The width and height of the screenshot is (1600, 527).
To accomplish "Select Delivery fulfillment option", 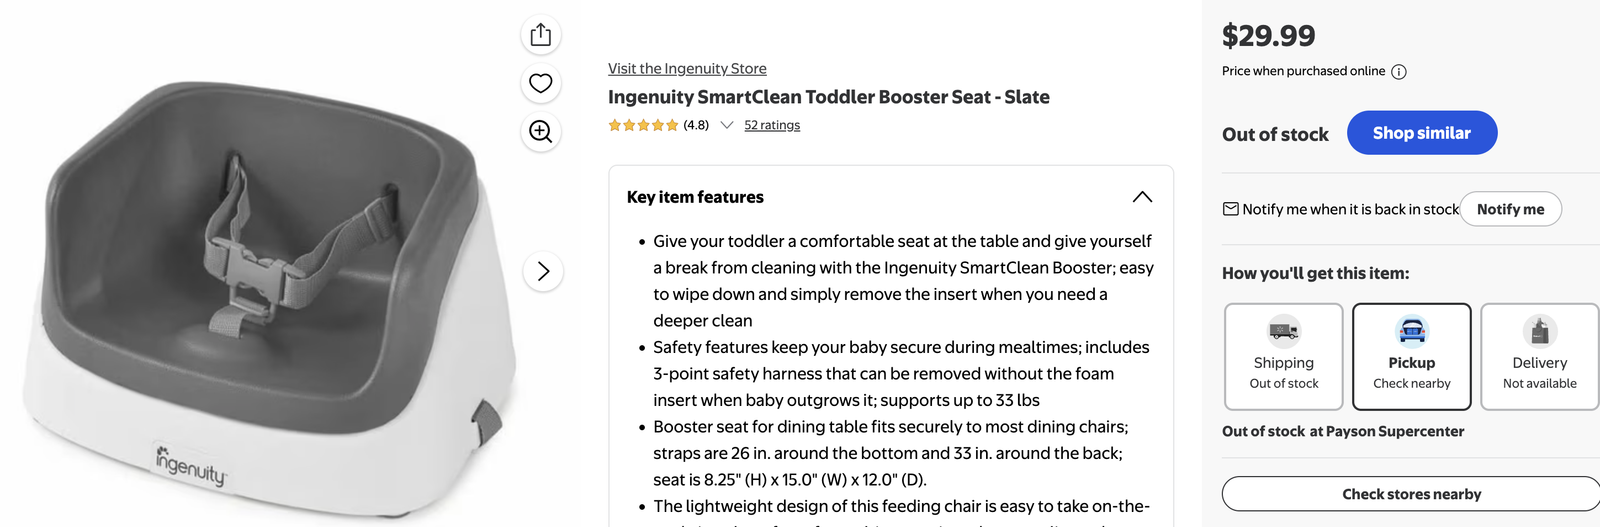I will point(1540,357).
